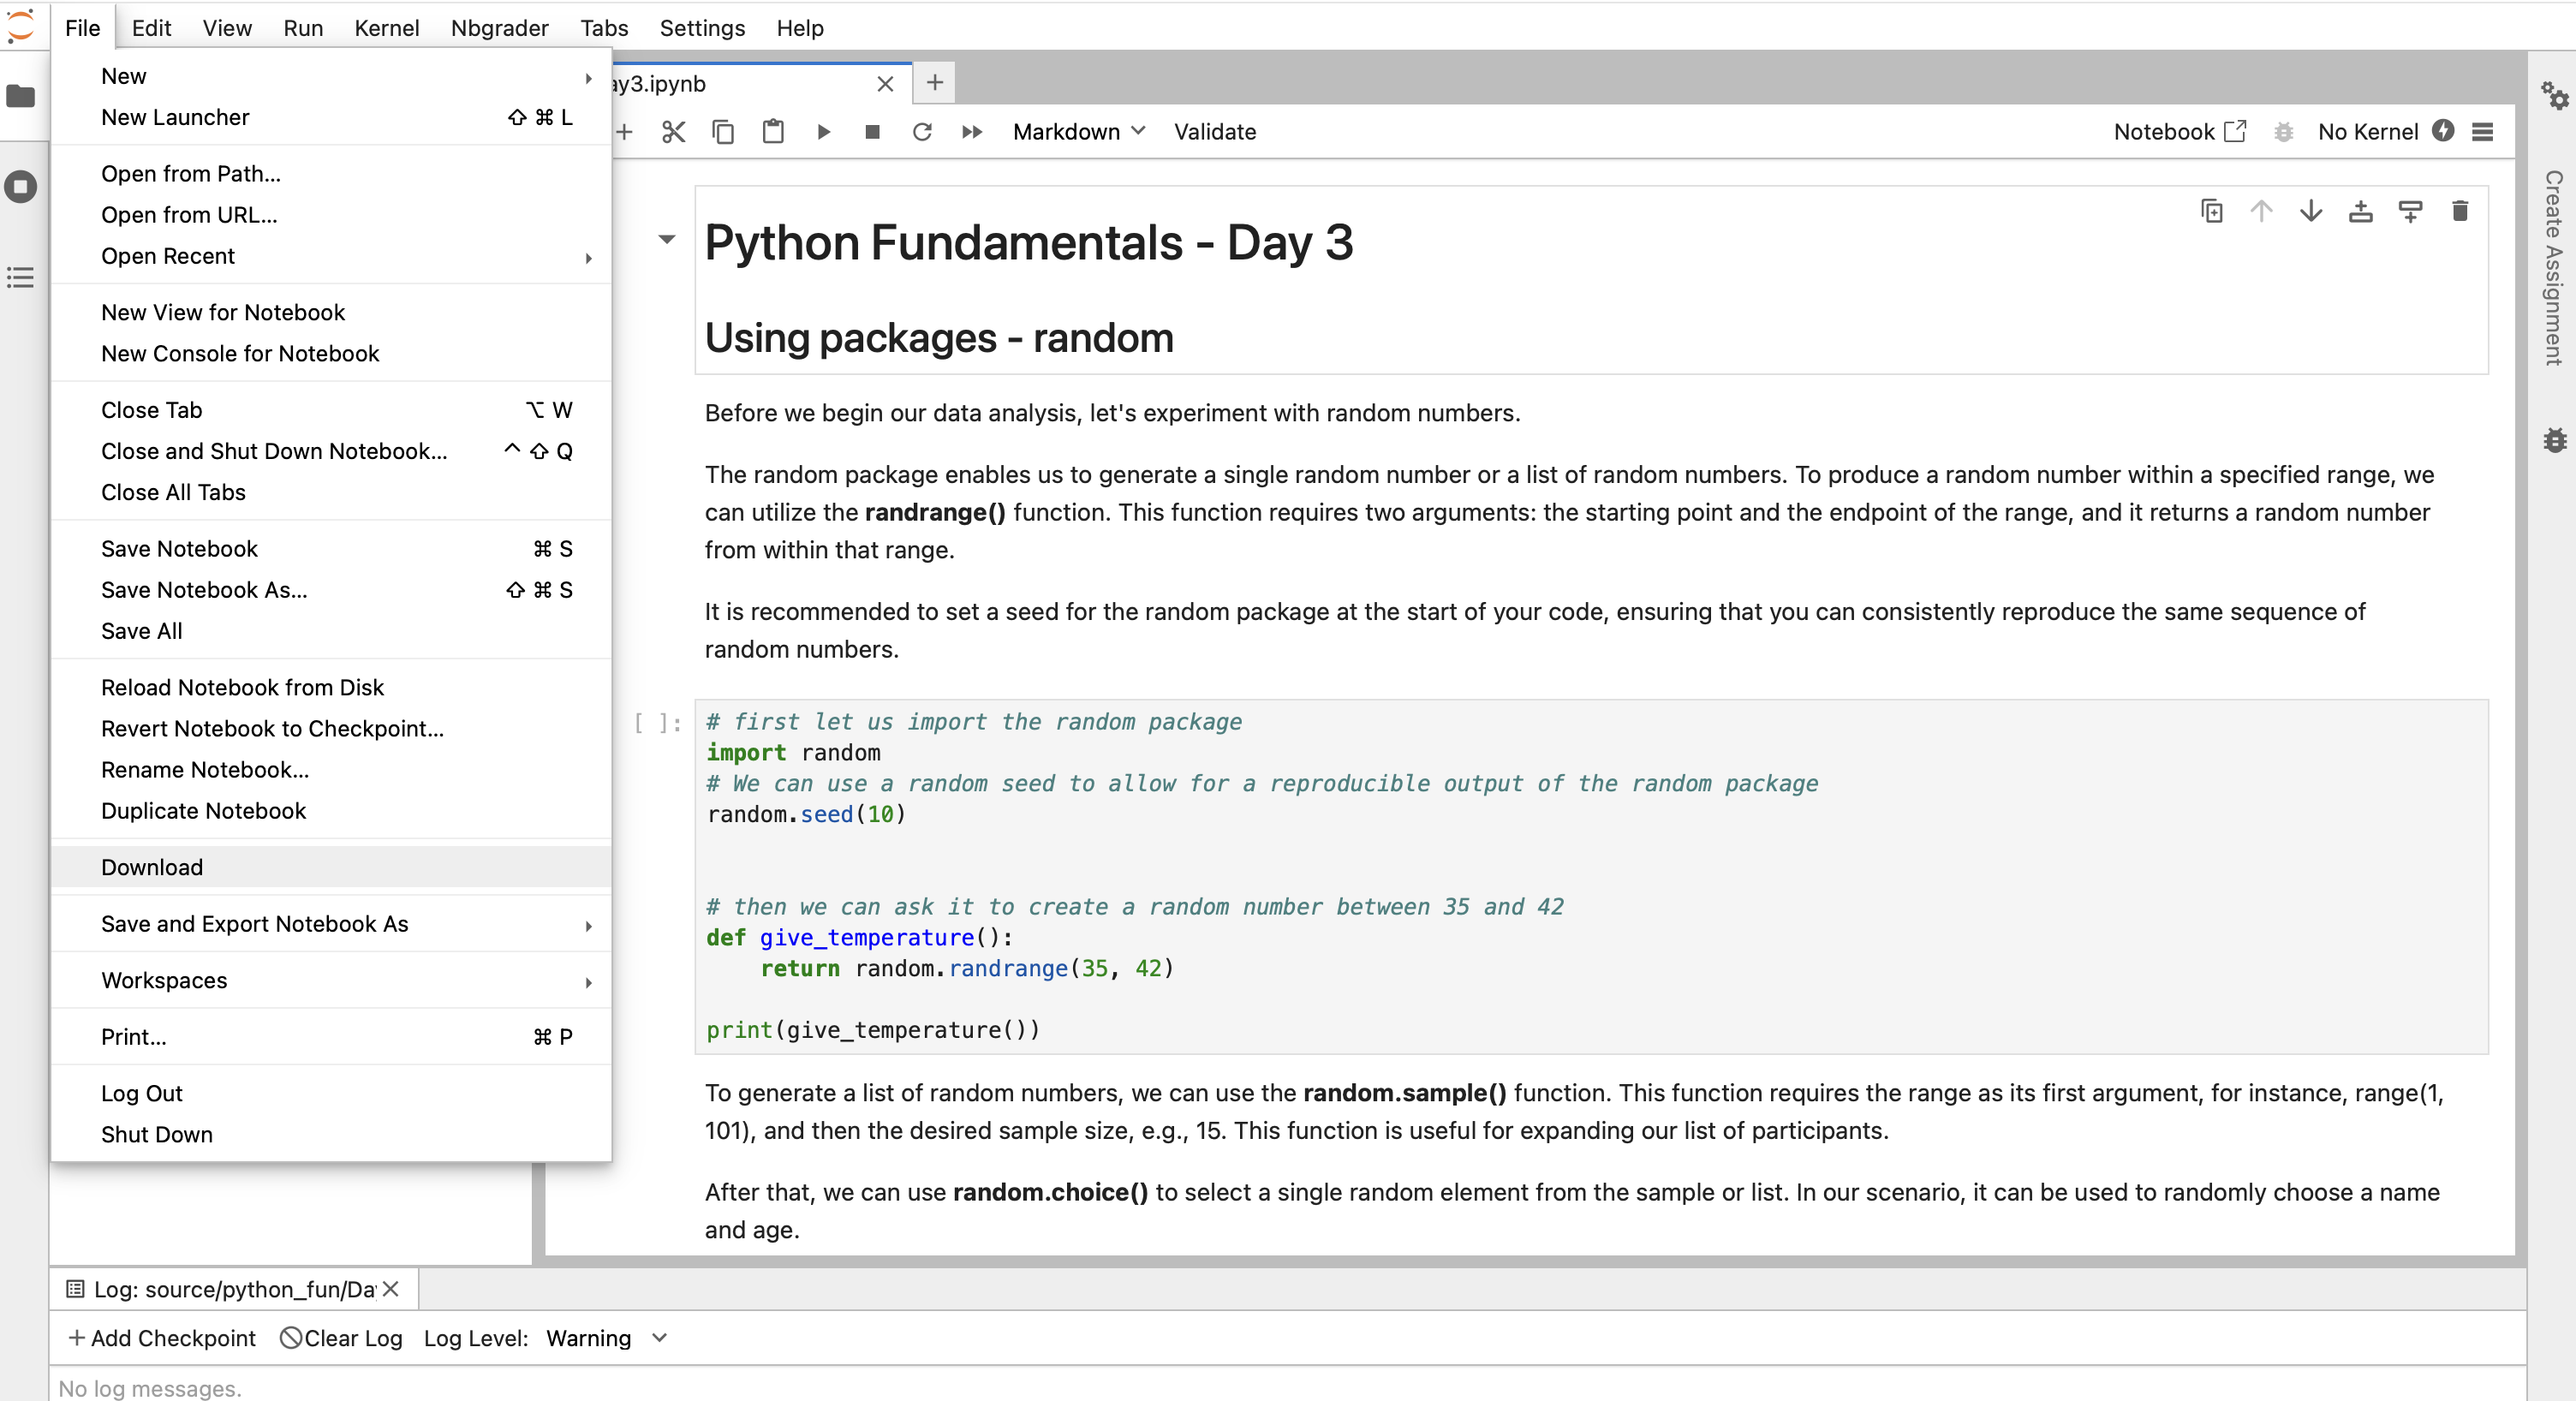
Task: Open the Nbgrader menu
Action: coord(499,28)
